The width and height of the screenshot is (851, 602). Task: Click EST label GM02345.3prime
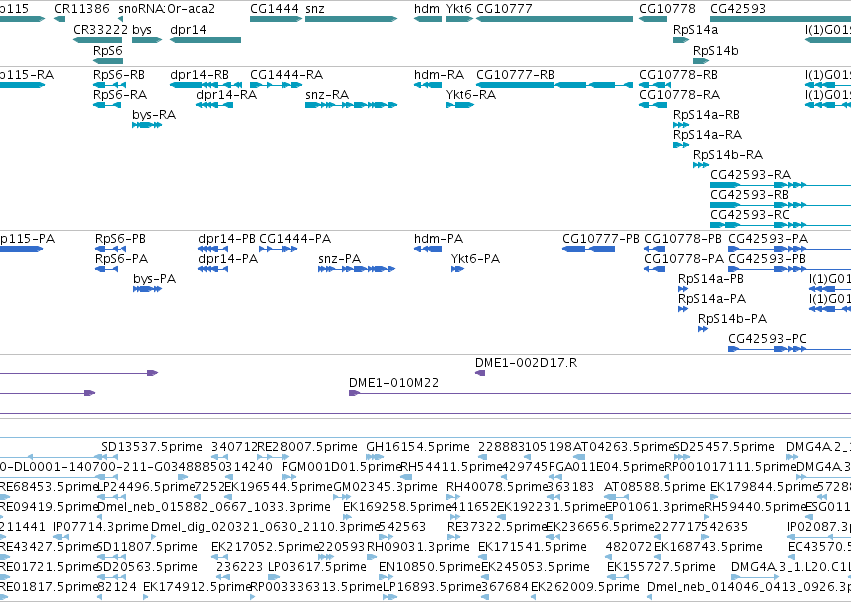[385, 487]
